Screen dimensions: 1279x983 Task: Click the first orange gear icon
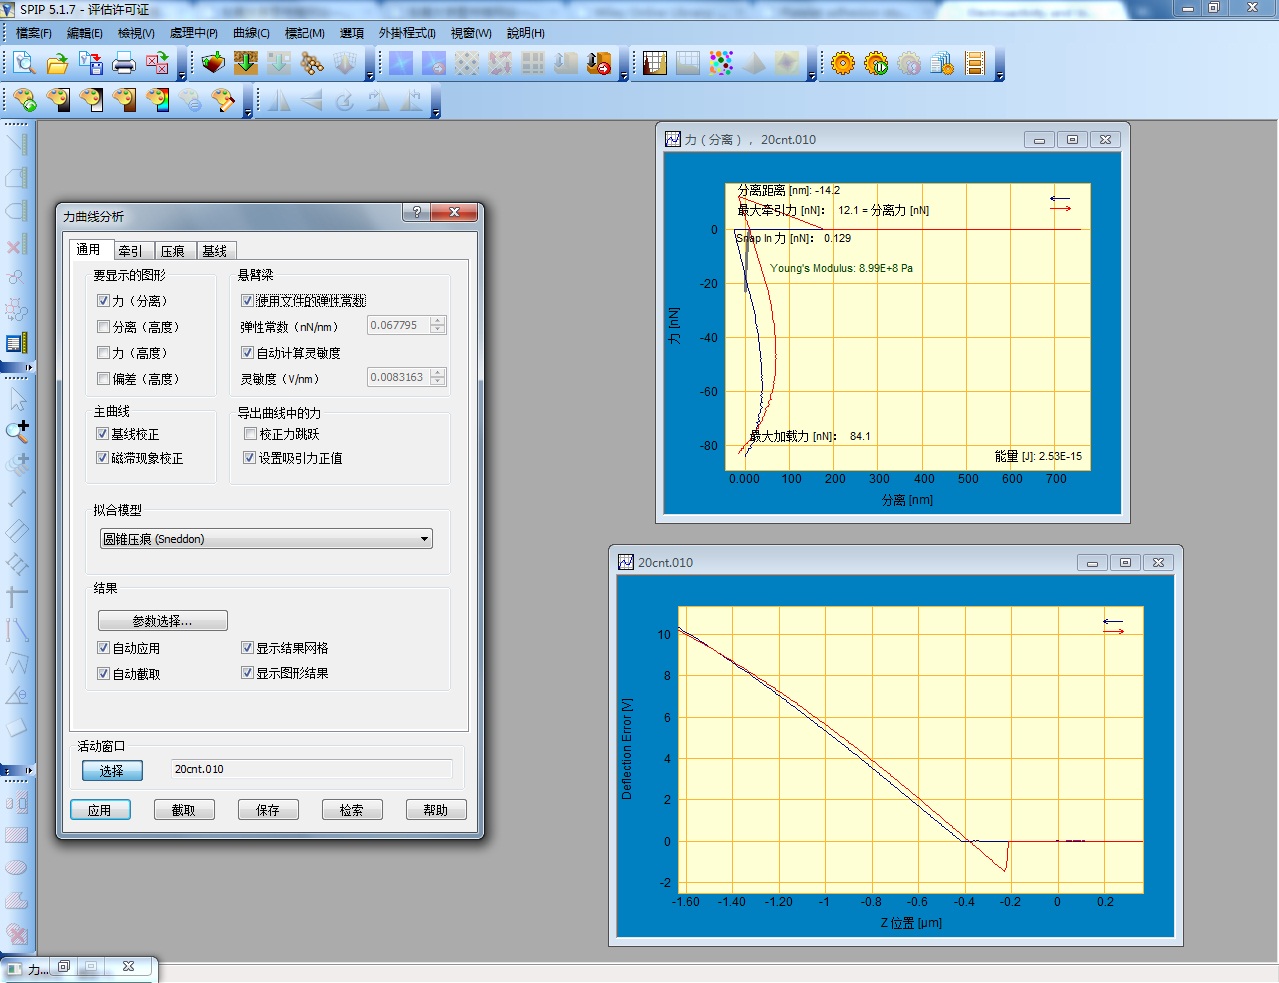point(843,64)
